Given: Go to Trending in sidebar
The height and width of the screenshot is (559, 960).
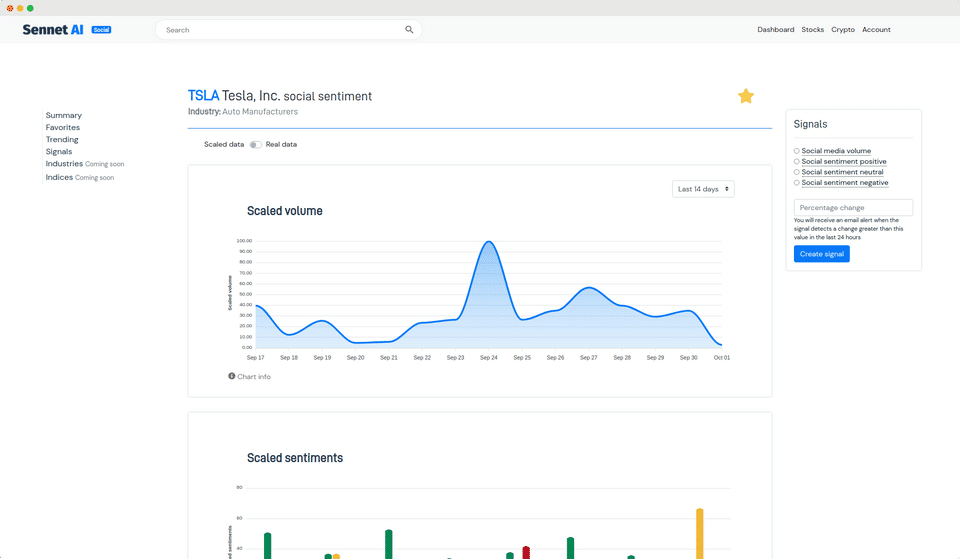Looking at the screenshot, I should click(62, 140).
